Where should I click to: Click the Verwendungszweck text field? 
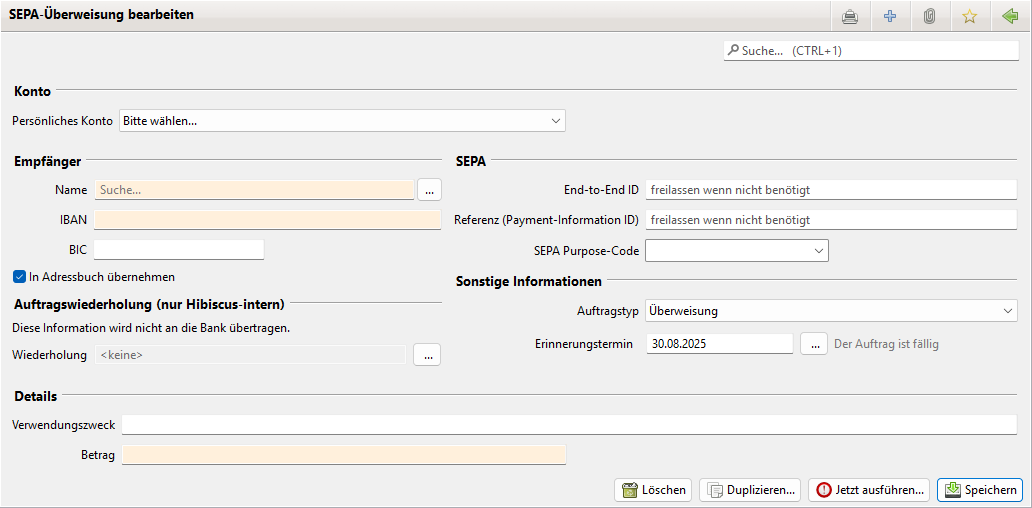click(x=569, y=425)
